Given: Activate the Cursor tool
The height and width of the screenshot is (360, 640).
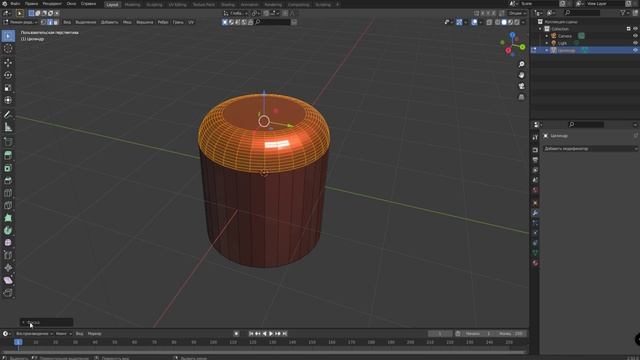Looking at the screenshot, I should pyautogui.click(x=8, y=49).
